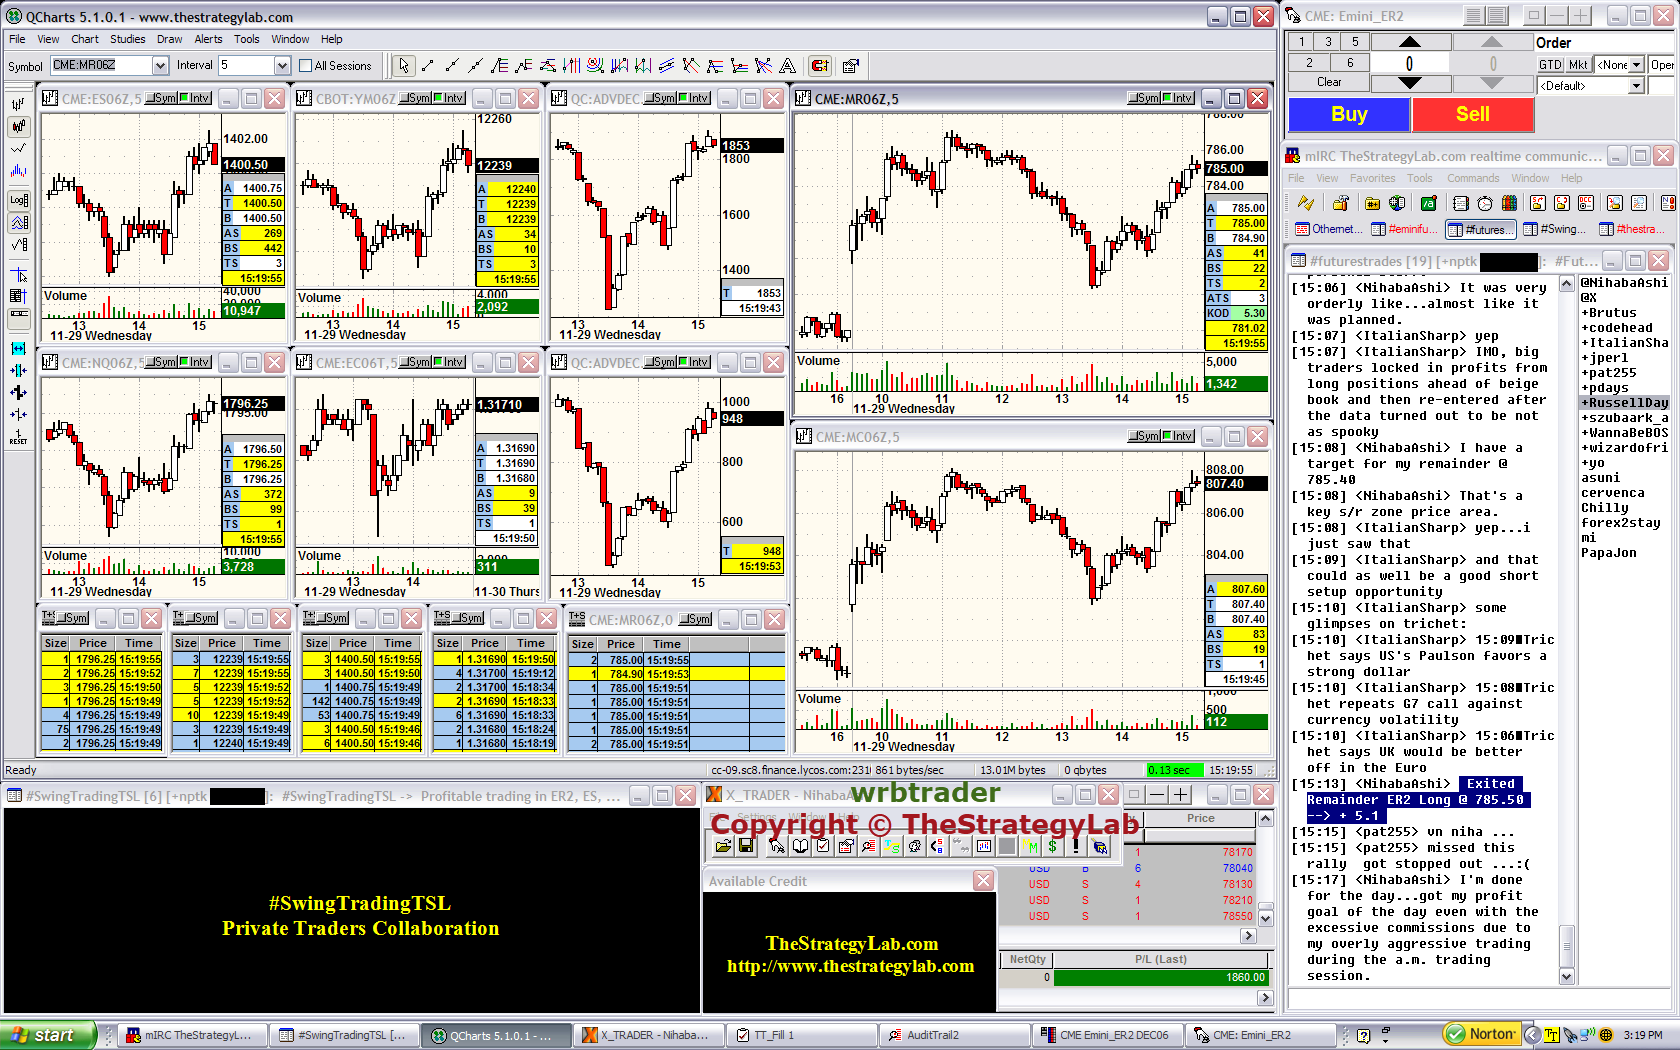Image resolution: width=1680 pixels, height=1050 pixels.
Task: Open the Studies menu in QCharts
Action: click(127, 39)
